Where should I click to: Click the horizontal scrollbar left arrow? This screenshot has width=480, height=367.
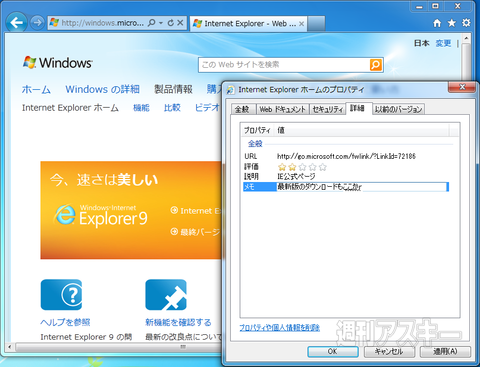pyautogui.click(x=10, y=347)
